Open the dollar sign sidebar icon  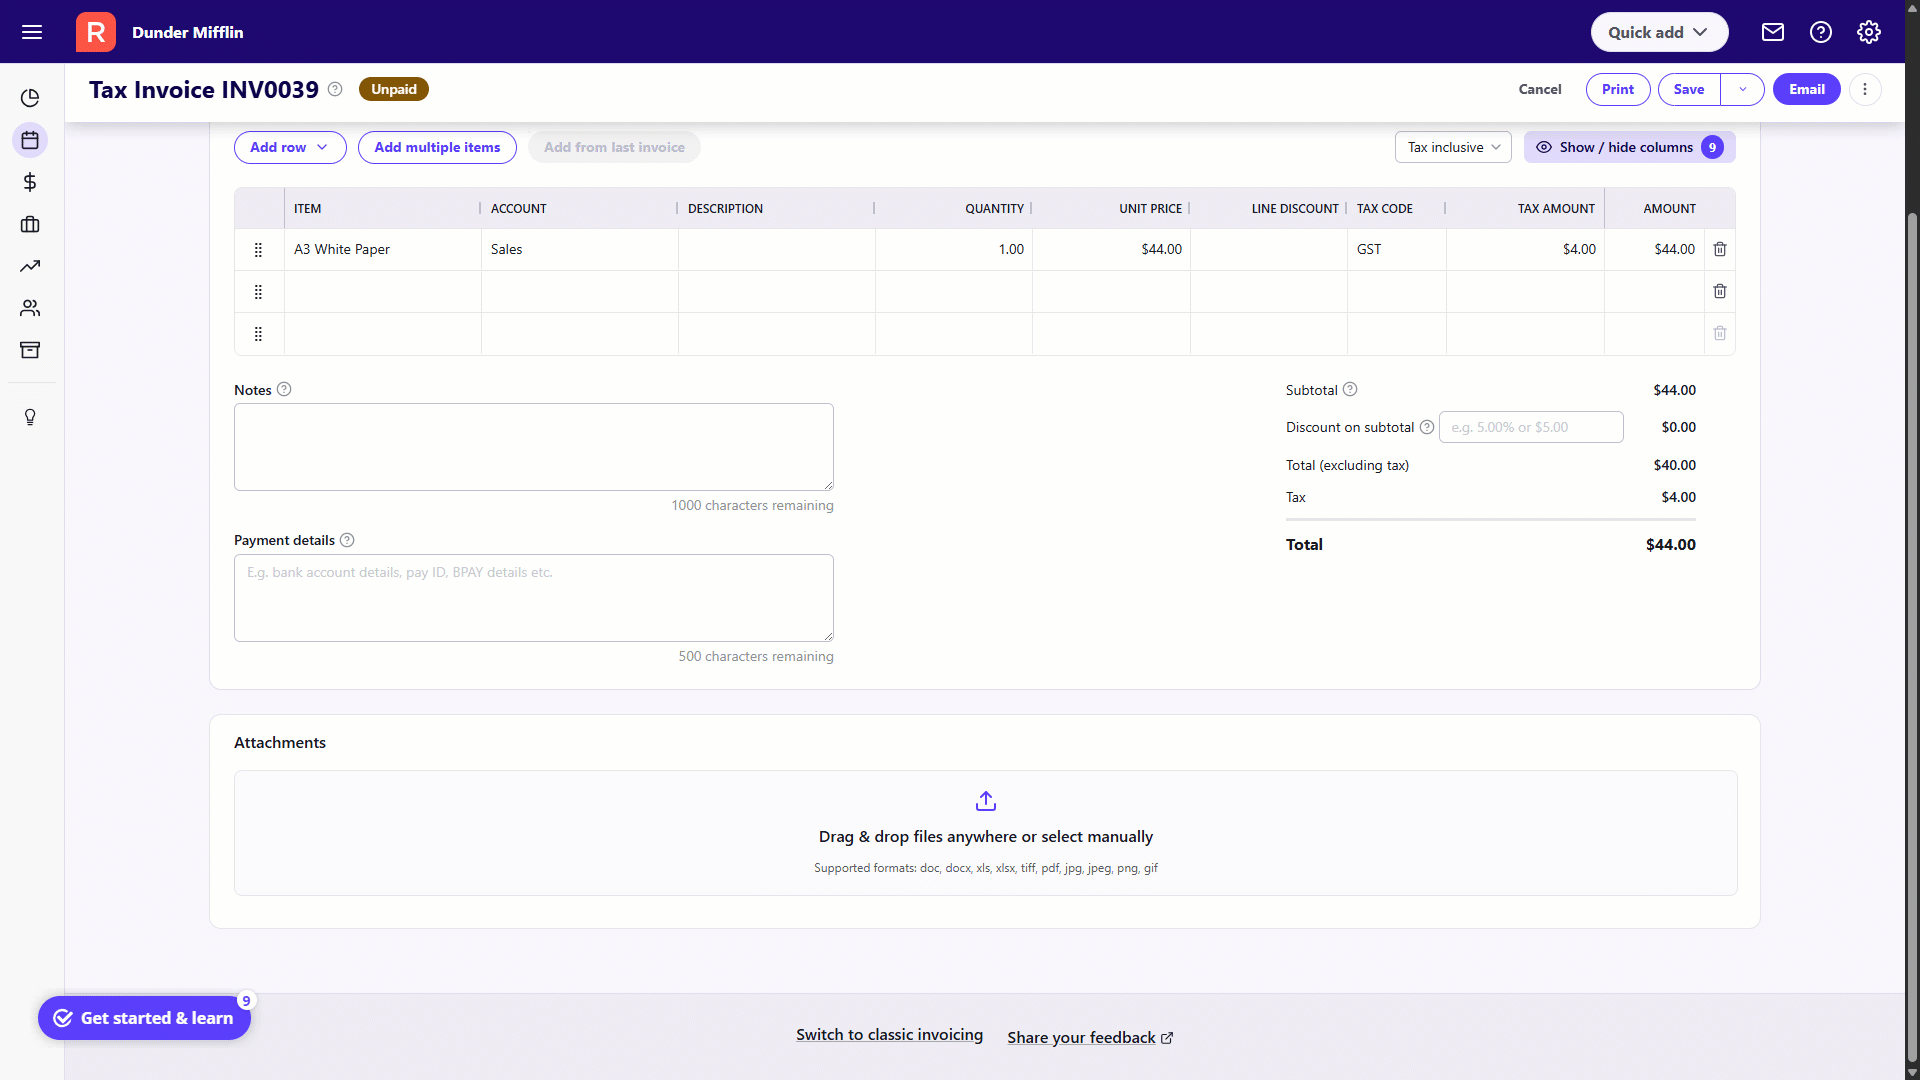tap(30, 182)
